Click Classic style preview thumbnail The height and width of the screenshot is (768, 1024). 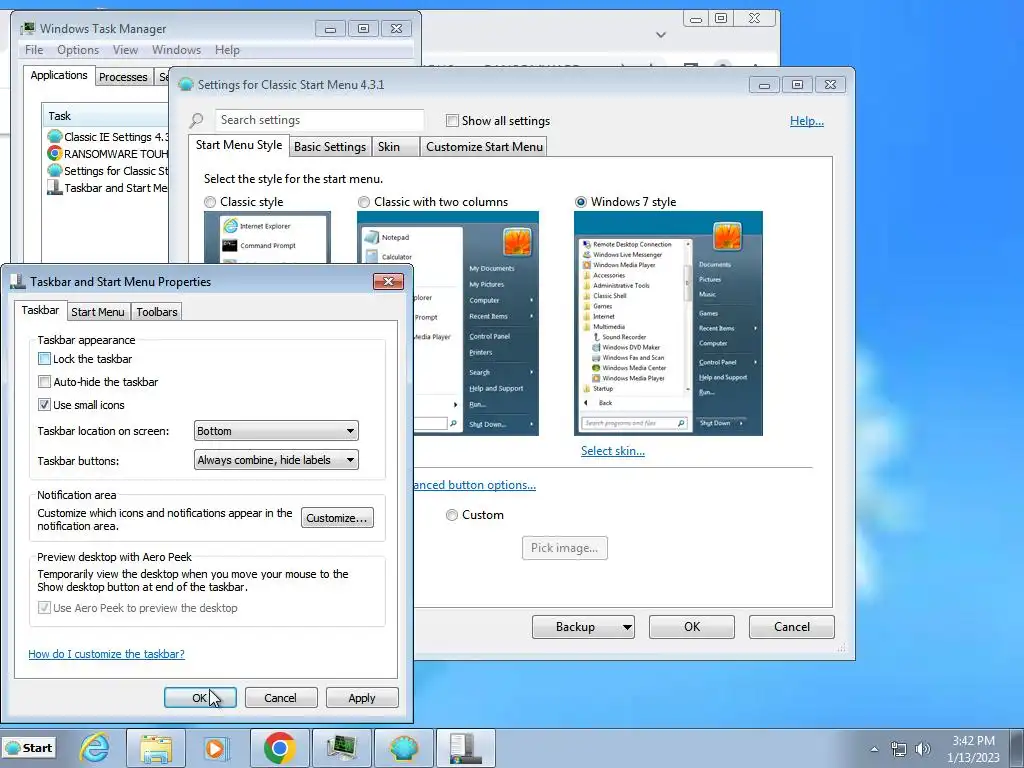[267, 237]
